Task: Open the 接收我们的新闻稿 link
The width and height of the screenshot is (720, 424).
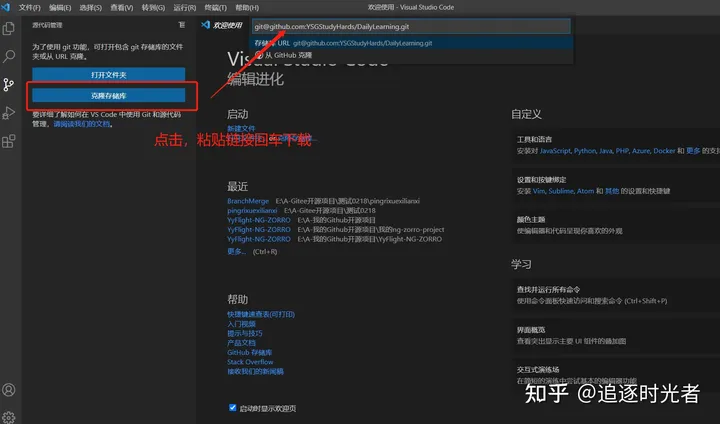Action: [x=255, y=372]
